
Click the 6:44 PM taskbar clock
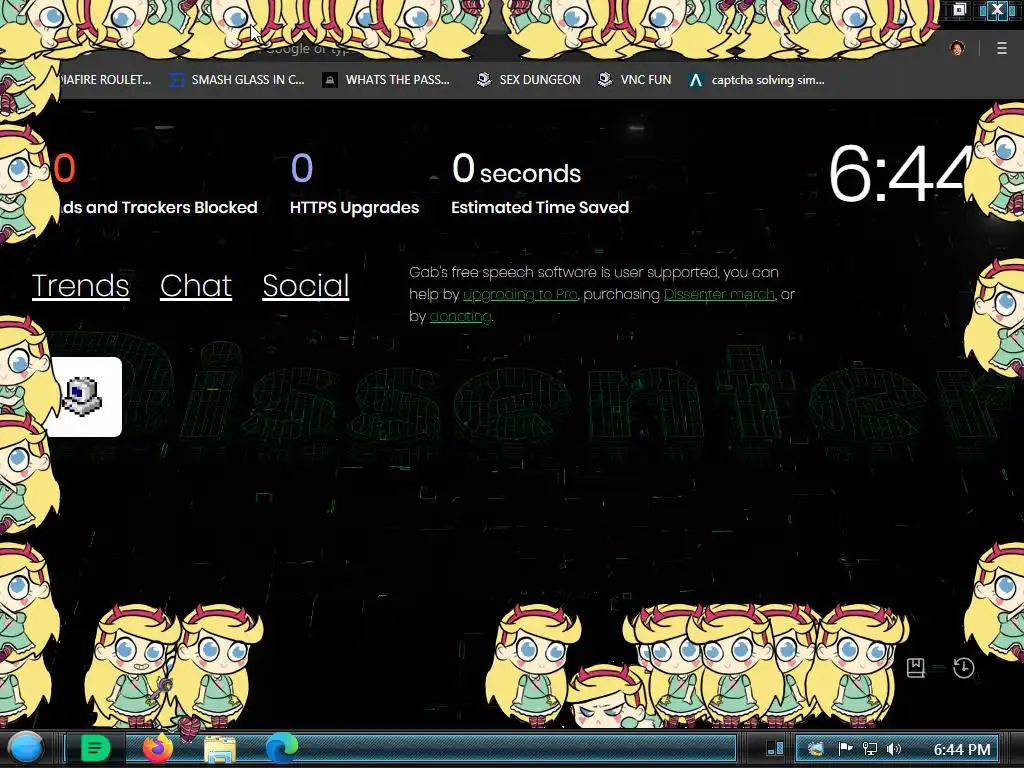click(x=961, y=750)
